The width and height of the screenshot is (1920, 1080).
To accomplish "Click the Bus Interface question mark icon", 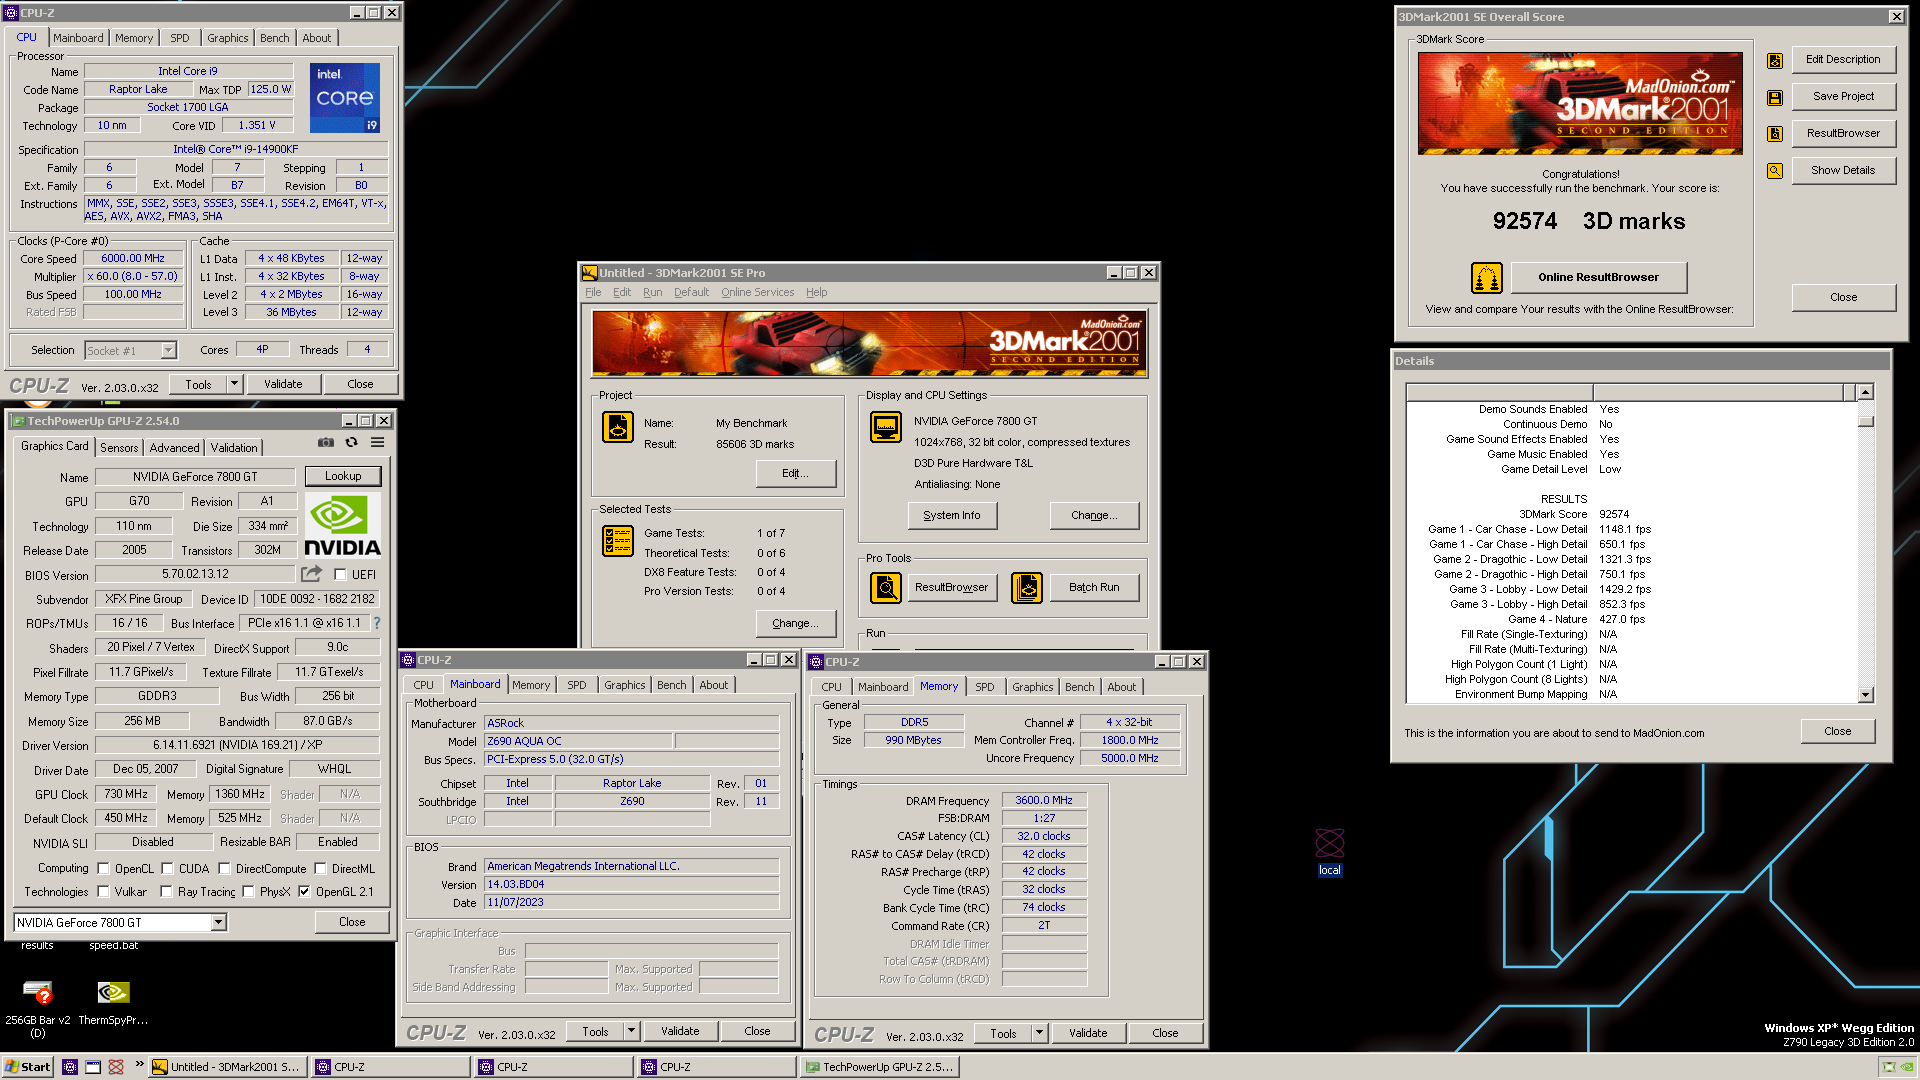I will point(377,623).
